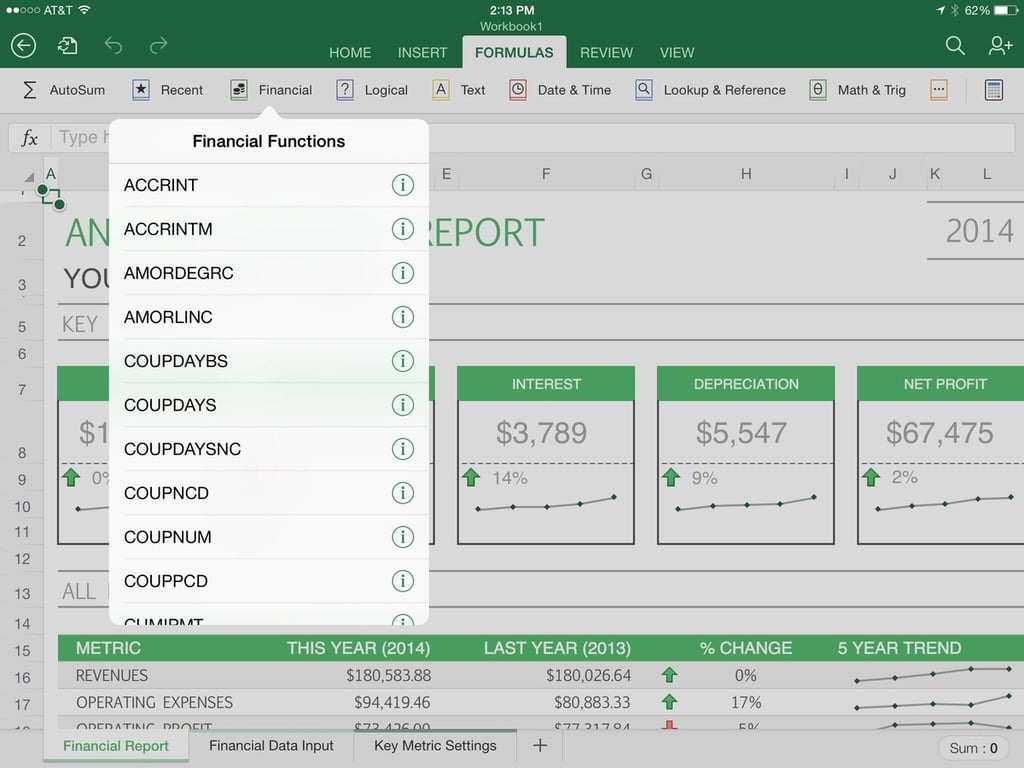Switch to the HOME ribbon tab

click(x=349, y=53)
